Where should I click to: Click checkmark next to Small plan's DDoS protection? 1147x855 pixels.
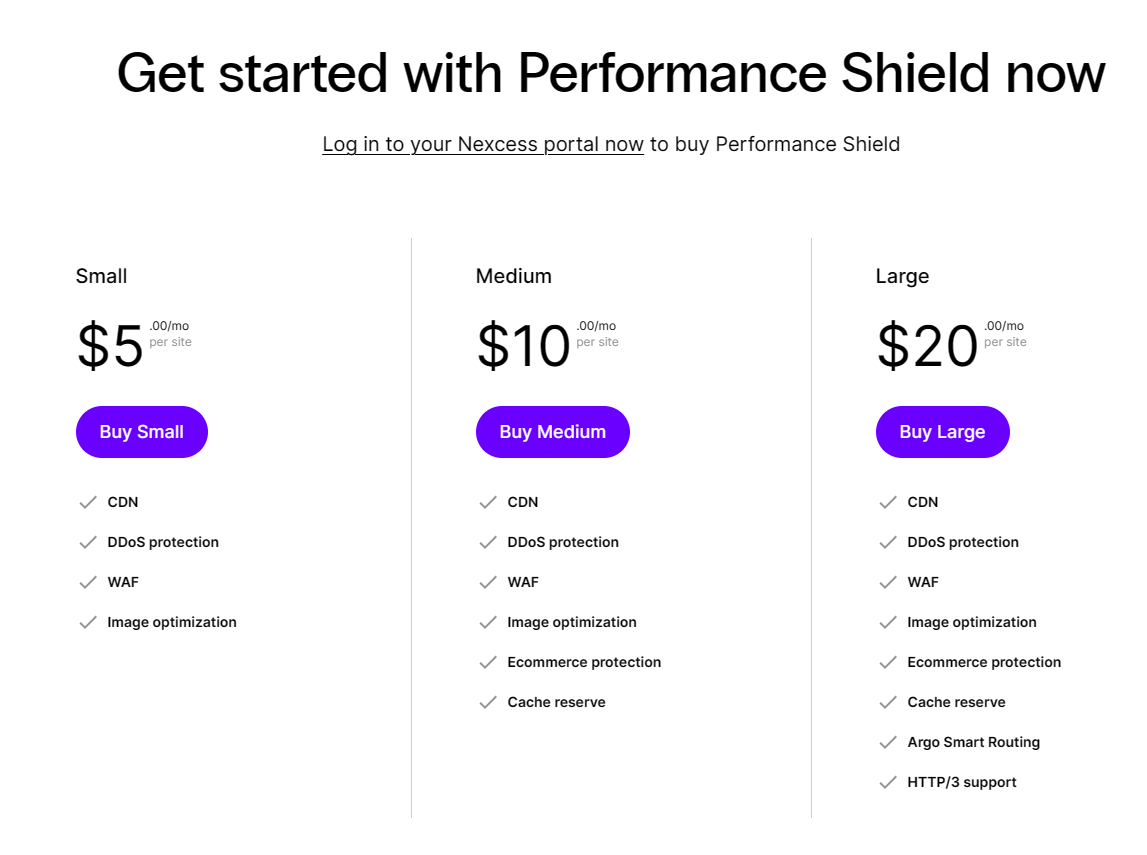coord(88,542)
